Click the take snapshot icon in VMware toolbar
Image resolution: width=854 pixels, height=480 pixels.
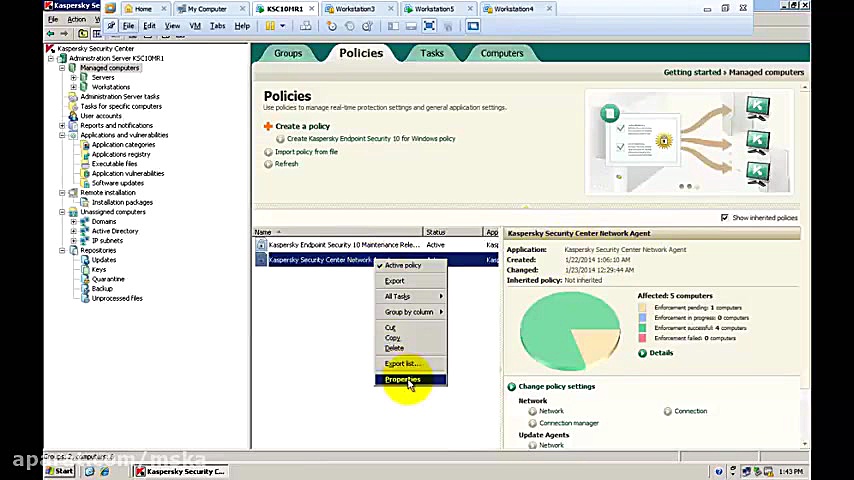click(x=332, y=26)
